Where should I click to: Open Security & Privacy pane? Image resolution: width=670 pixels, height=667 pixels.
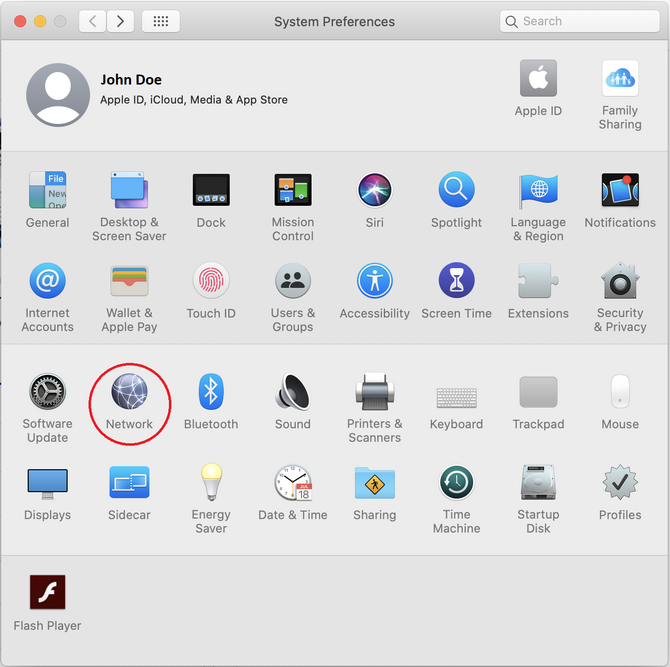pos(620,281)
